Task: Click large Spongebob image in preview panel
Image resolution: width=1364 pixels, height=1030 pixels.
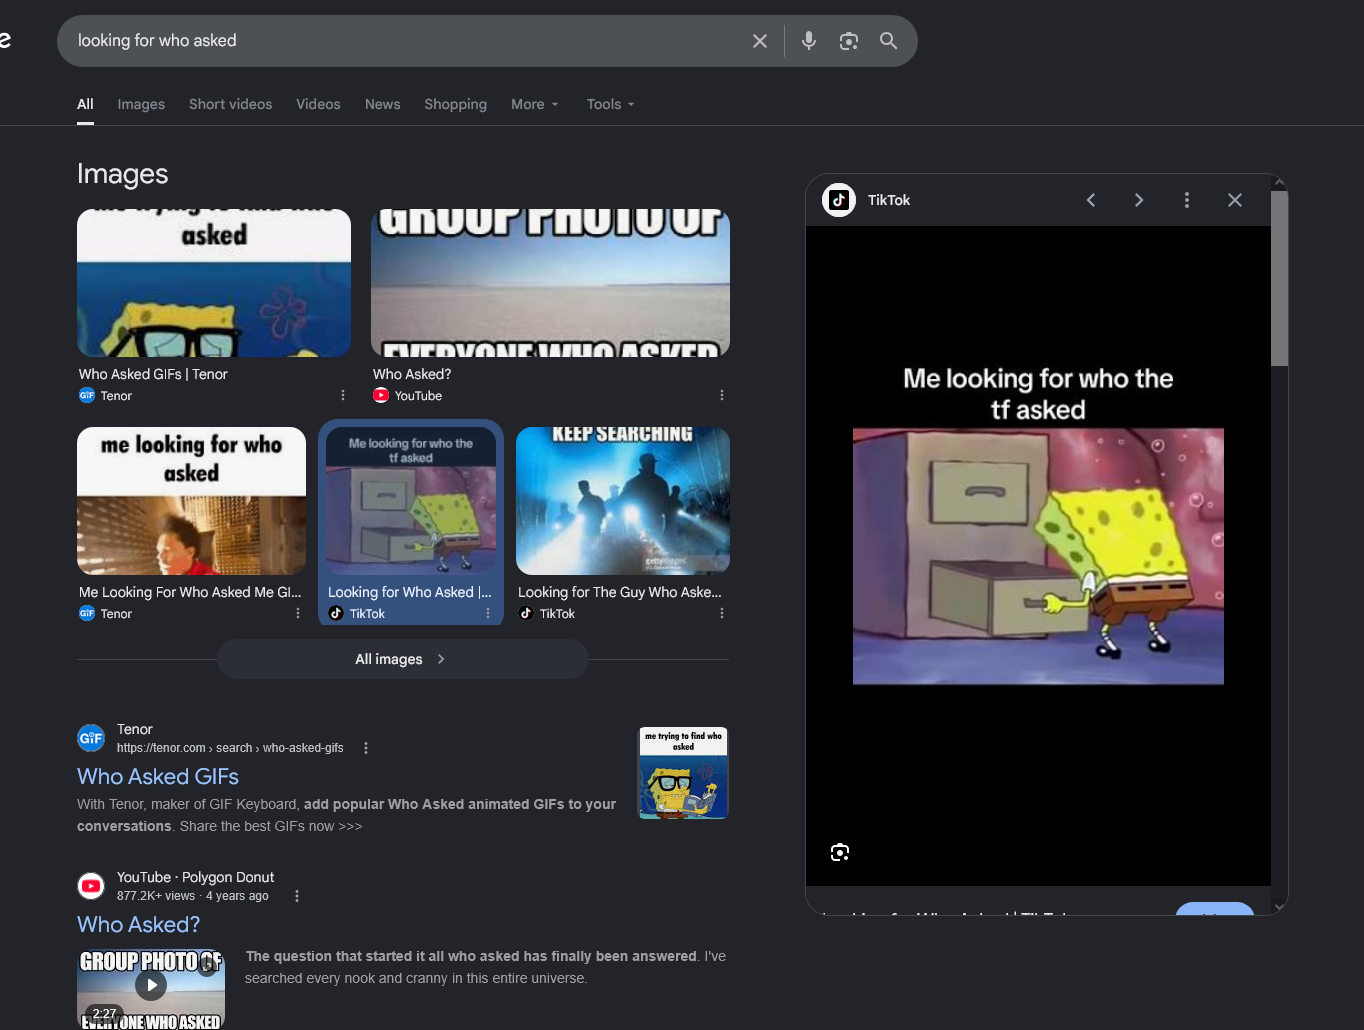Action: (1038, 556)
